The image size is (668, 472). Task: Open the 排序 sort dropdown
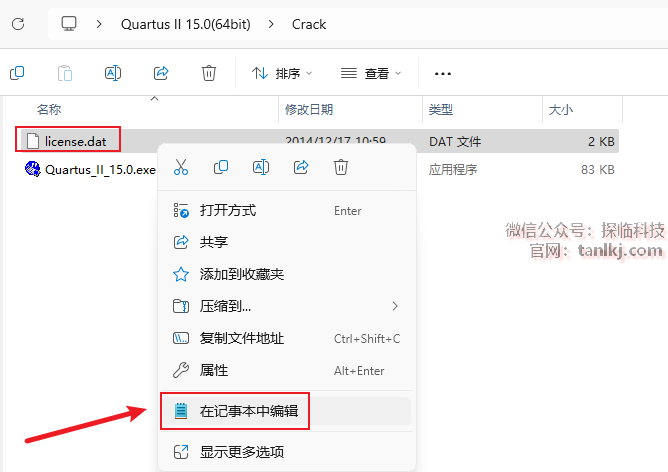click(x=282, y=74)
